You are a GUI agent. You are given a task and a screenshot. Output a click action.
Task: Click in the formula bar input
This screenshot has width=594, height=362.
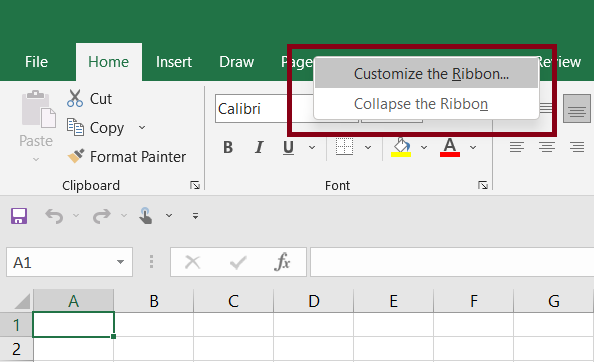pos(452,262)
